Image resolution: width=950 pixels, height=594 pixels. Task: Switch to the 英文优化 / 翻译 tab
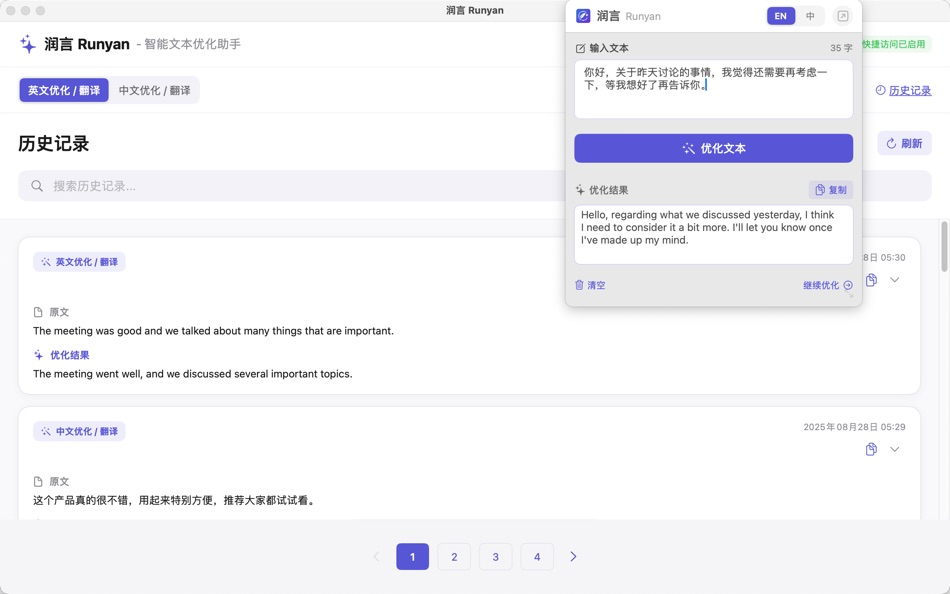tap(64, 89)
